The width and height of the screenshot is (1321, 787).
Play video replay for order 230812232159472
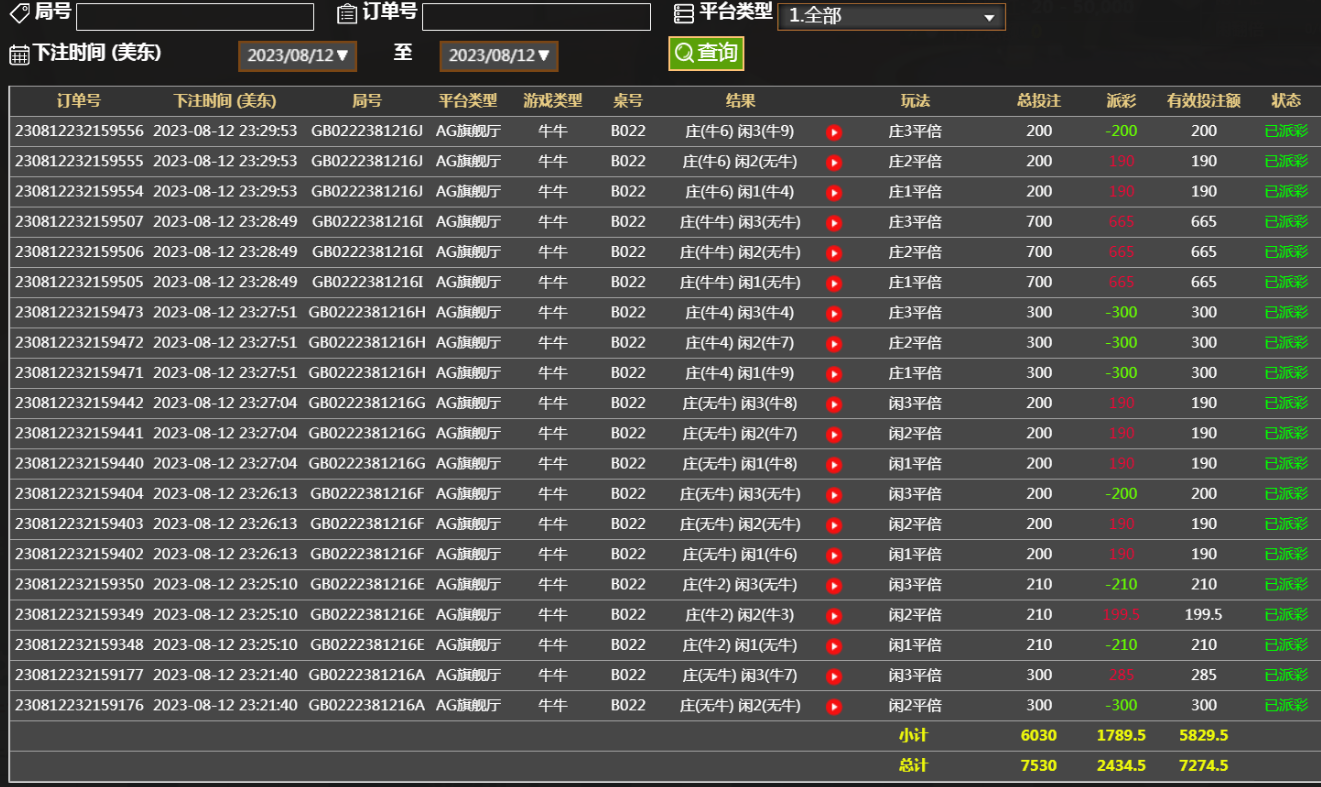[834, 344]
